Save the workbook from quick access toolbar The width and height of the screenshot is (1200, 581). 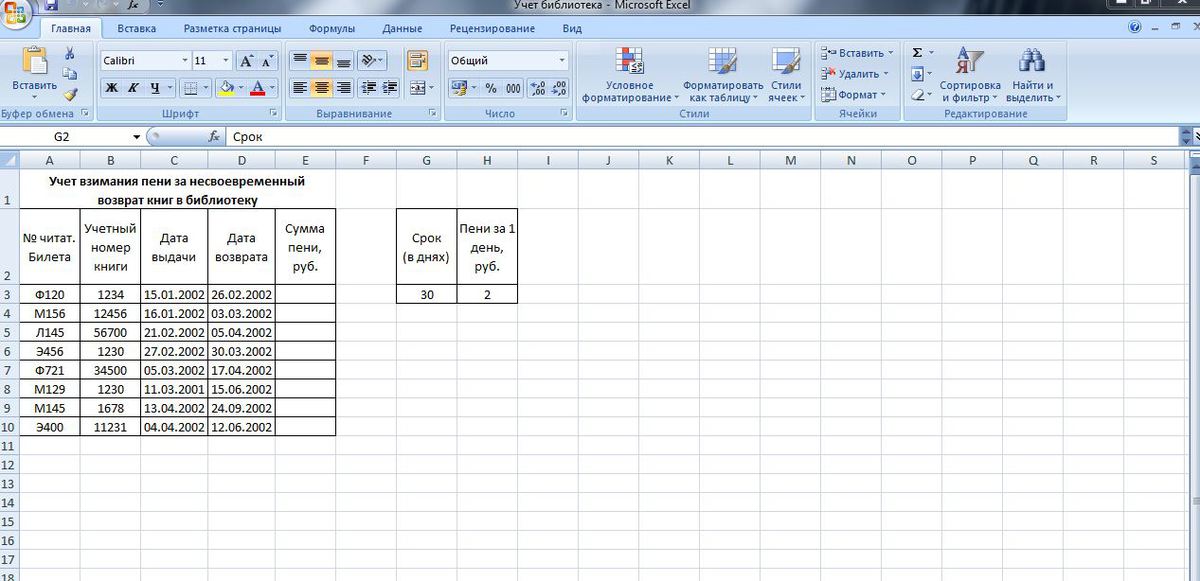pos(51,5)
